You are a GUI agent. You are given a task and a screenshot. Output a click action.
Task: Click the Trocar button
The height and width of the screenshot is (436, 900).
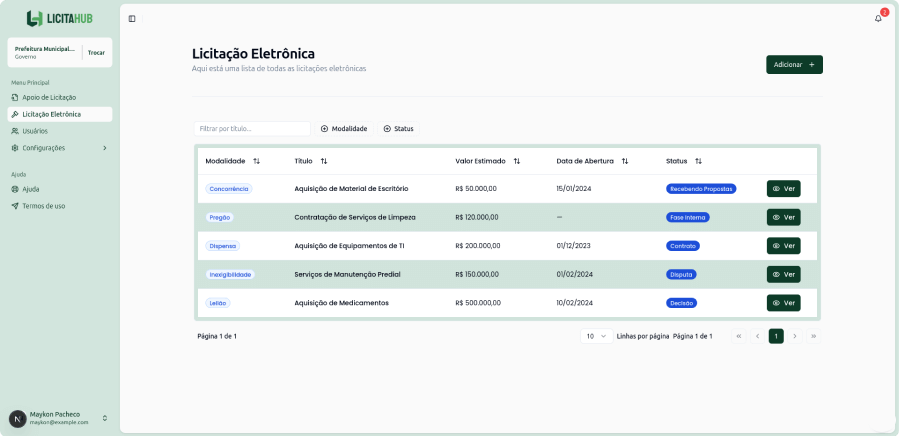pos(96,52)
